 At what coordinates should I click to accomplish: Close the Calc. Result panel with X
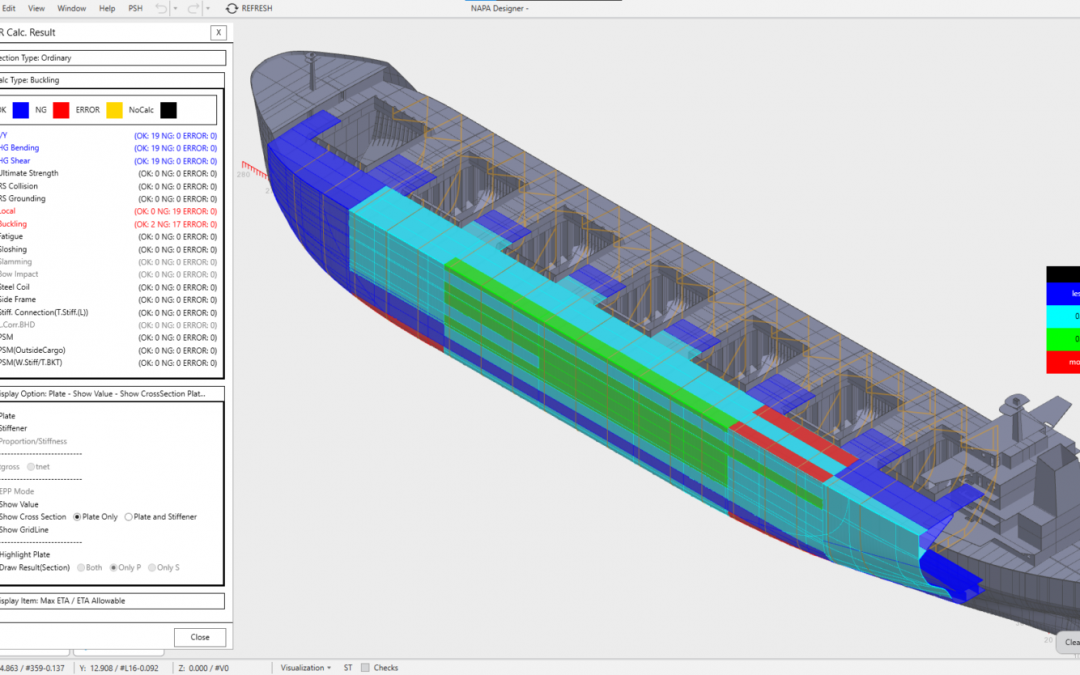pos(218,32)
